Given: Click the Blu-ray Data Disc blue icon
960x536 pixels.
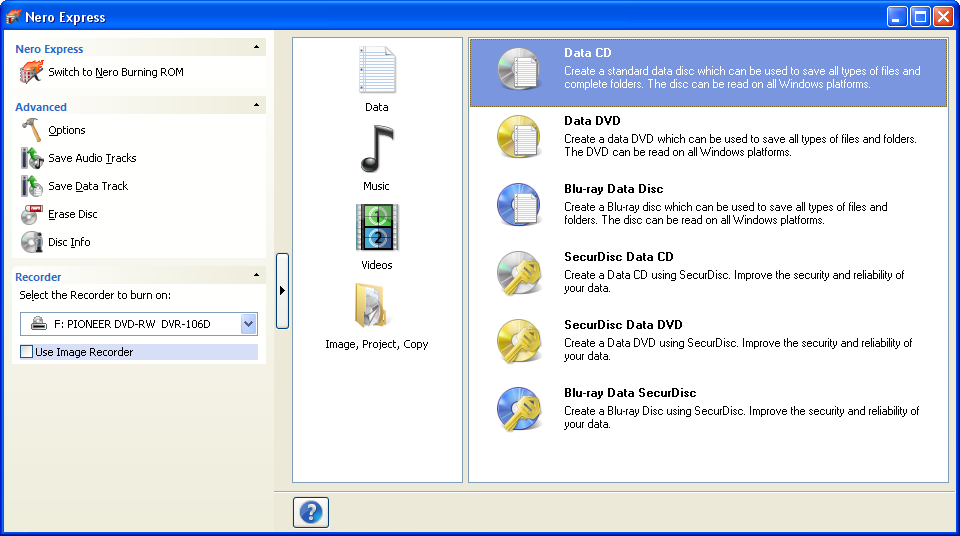Looking at the screenshot, I should coord(519,205).
